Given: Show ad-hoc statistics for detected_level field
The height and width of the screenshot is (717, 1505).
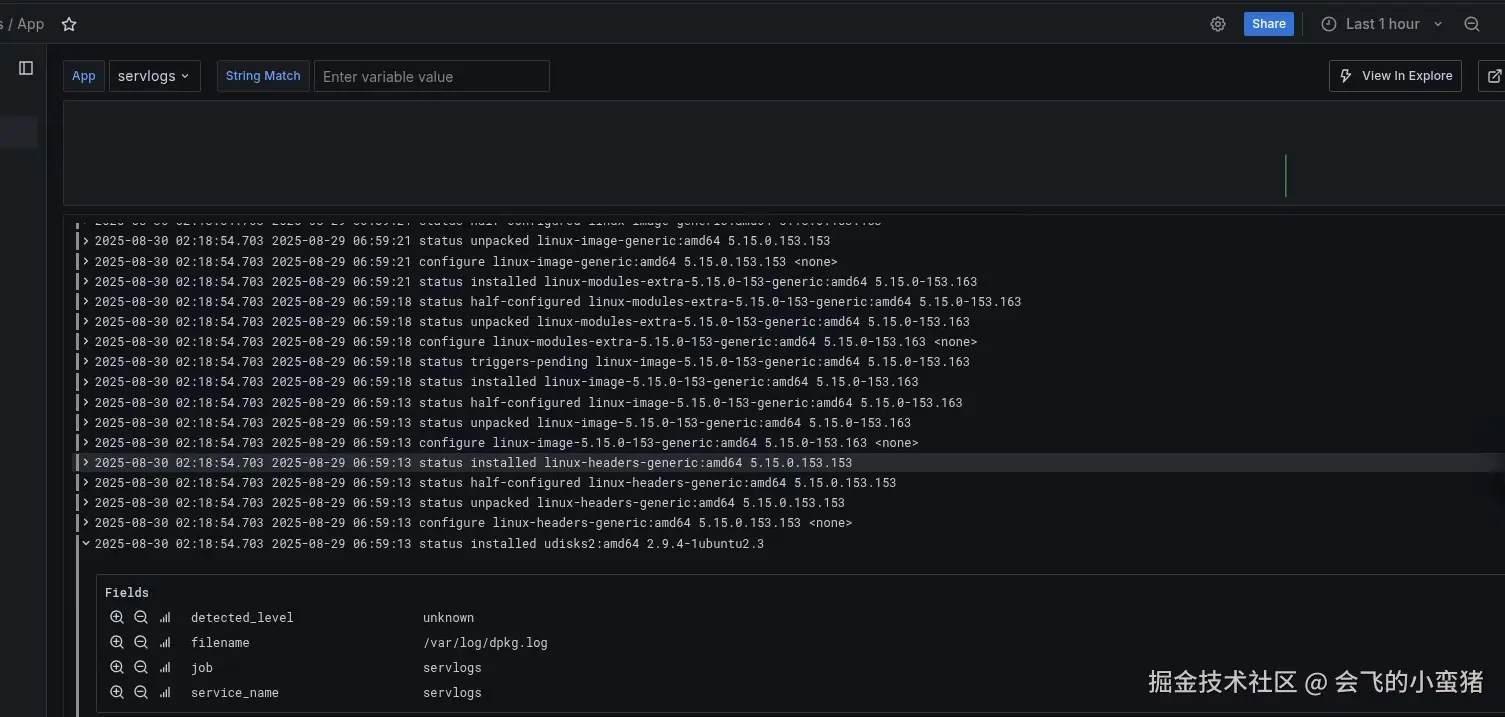Looking at the screenshot, I should pos(165,617).
